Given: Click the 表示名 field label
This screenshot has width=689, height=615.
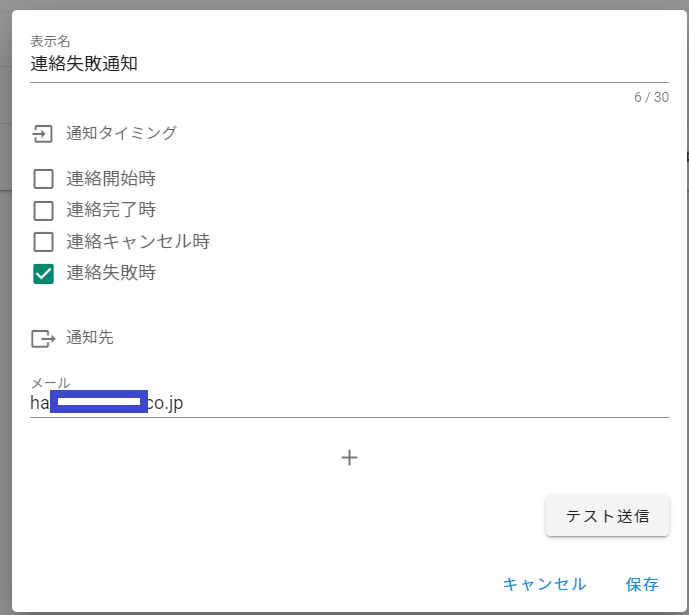Looking at the screenshot, I should [x=50, y=41].
